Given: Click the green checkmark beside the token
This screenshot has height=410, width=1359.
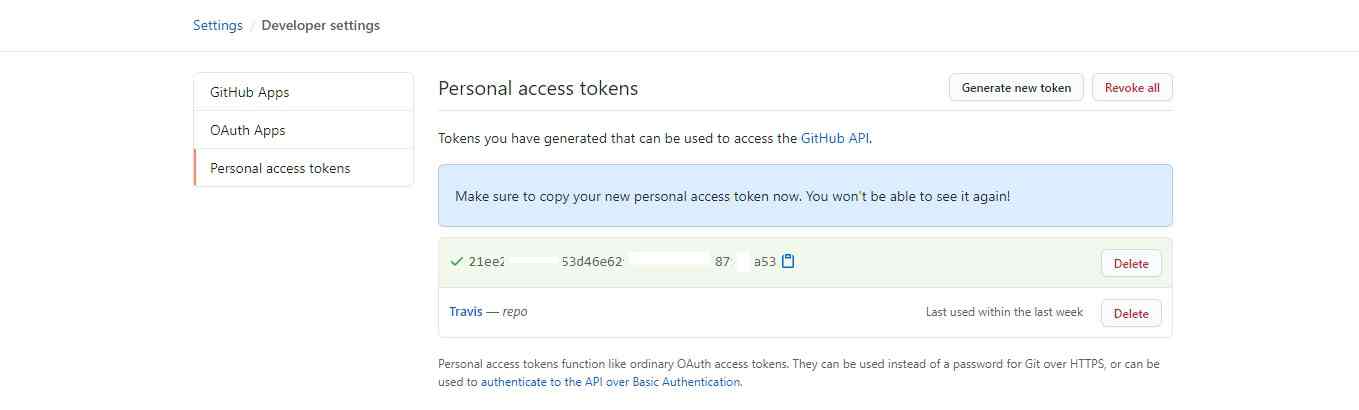Looking at the screenshot, I should tap(456, 262).
